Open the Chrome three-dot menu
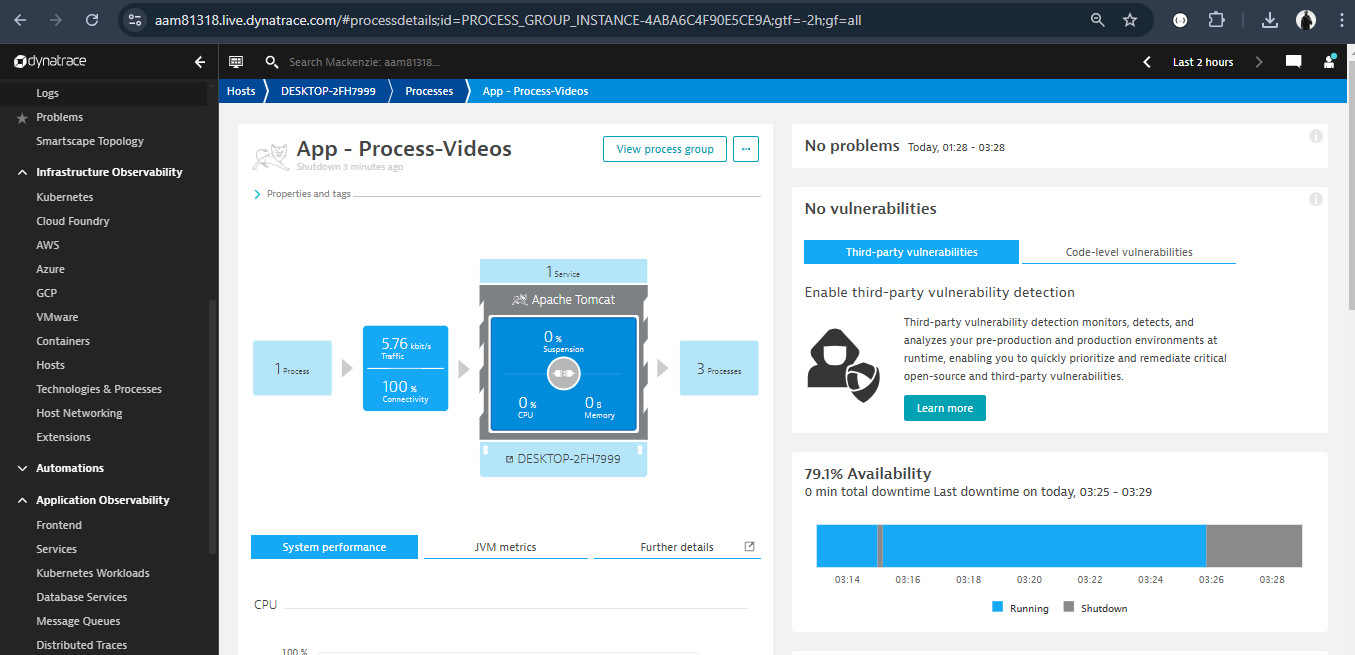This screenshot has height=655, width=1355. point(1339,20)
